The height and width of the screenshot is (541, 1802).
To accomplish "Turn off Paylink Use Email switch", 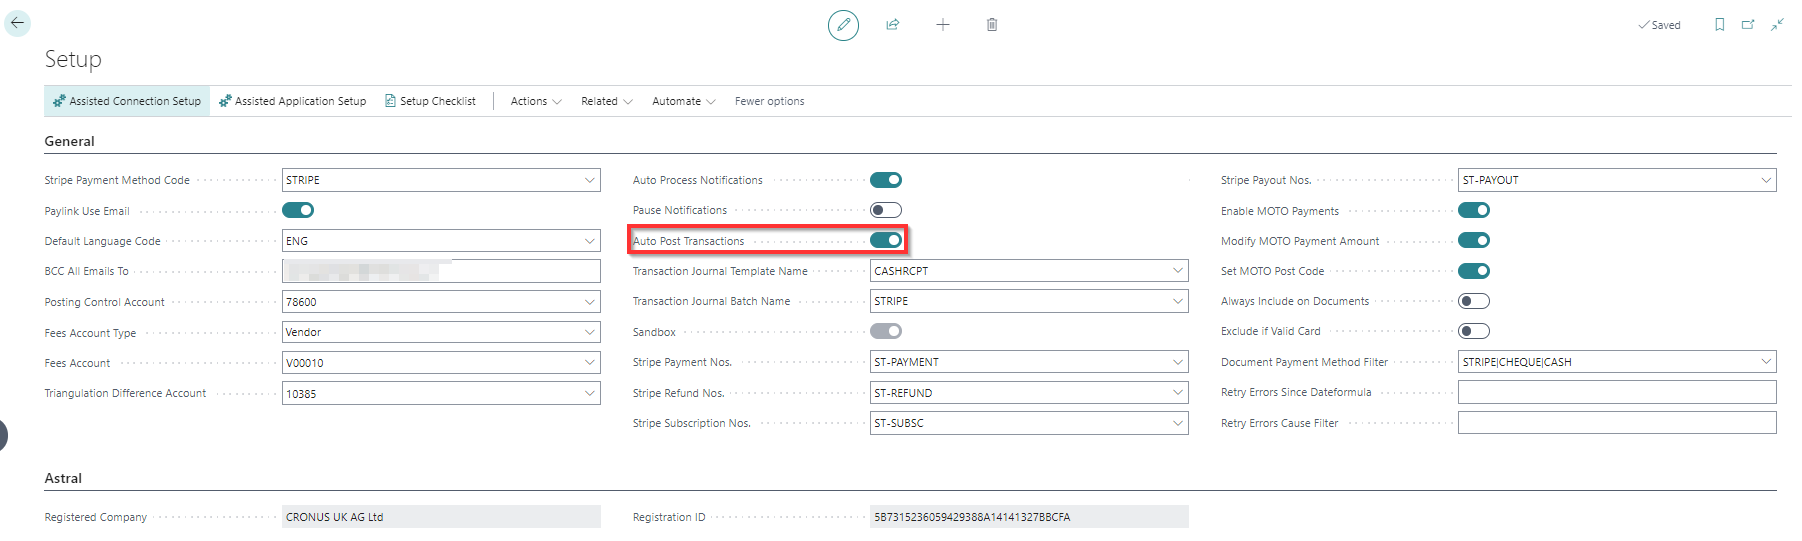I will [297, 210].
